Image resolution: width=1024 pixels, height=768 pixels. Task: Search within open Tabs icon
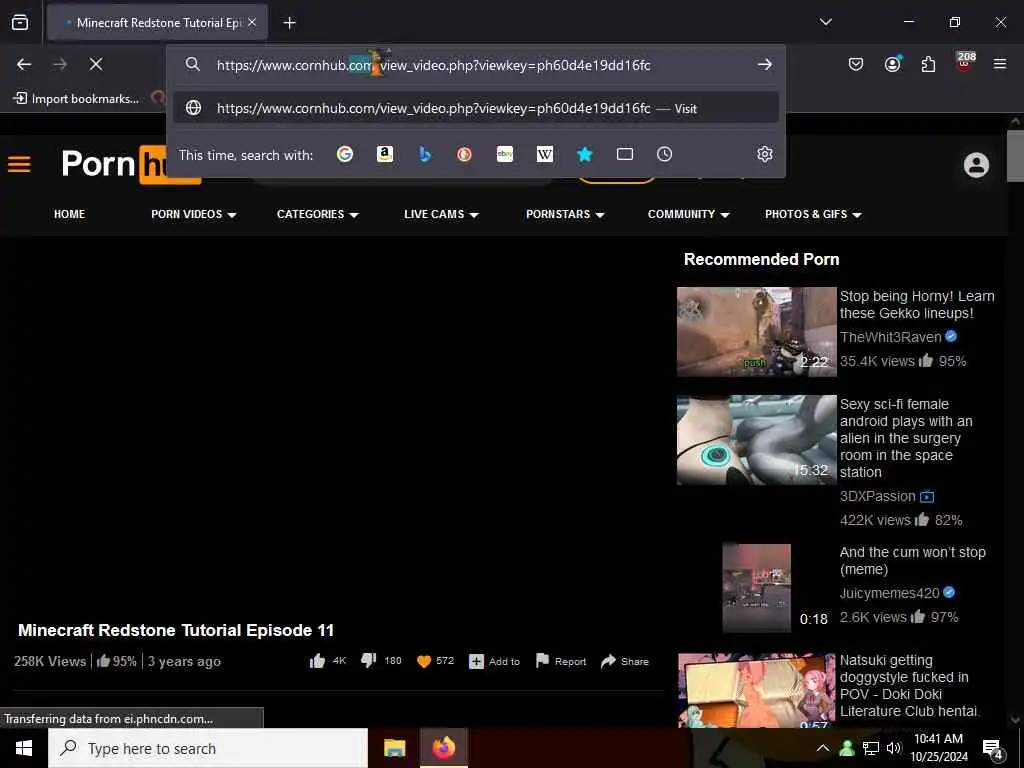pos(625,154)
